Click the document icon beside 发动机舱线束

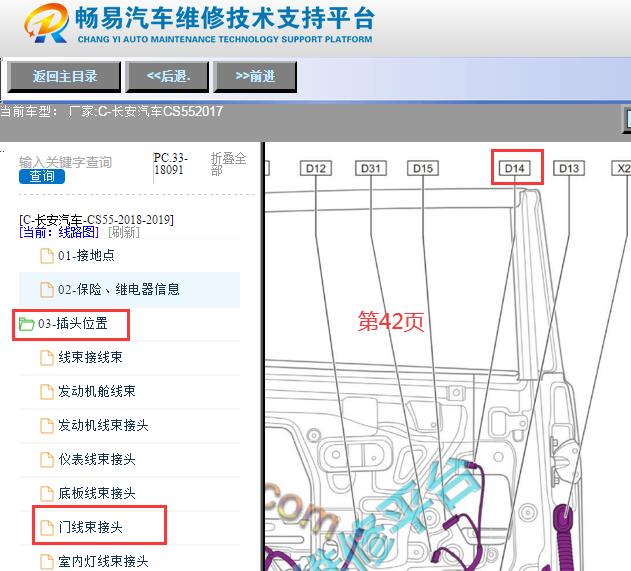coord(47,392)
